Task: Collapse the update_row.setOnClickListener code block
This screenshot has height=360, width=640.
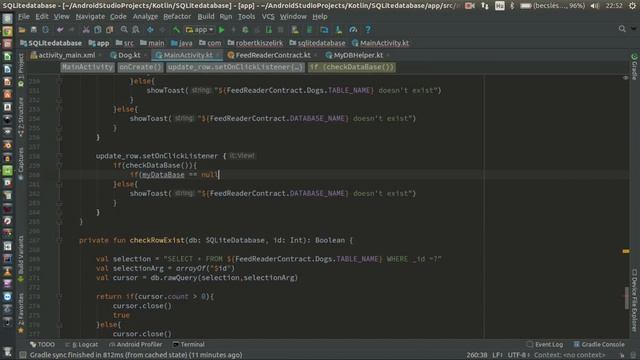Action: 59,156
